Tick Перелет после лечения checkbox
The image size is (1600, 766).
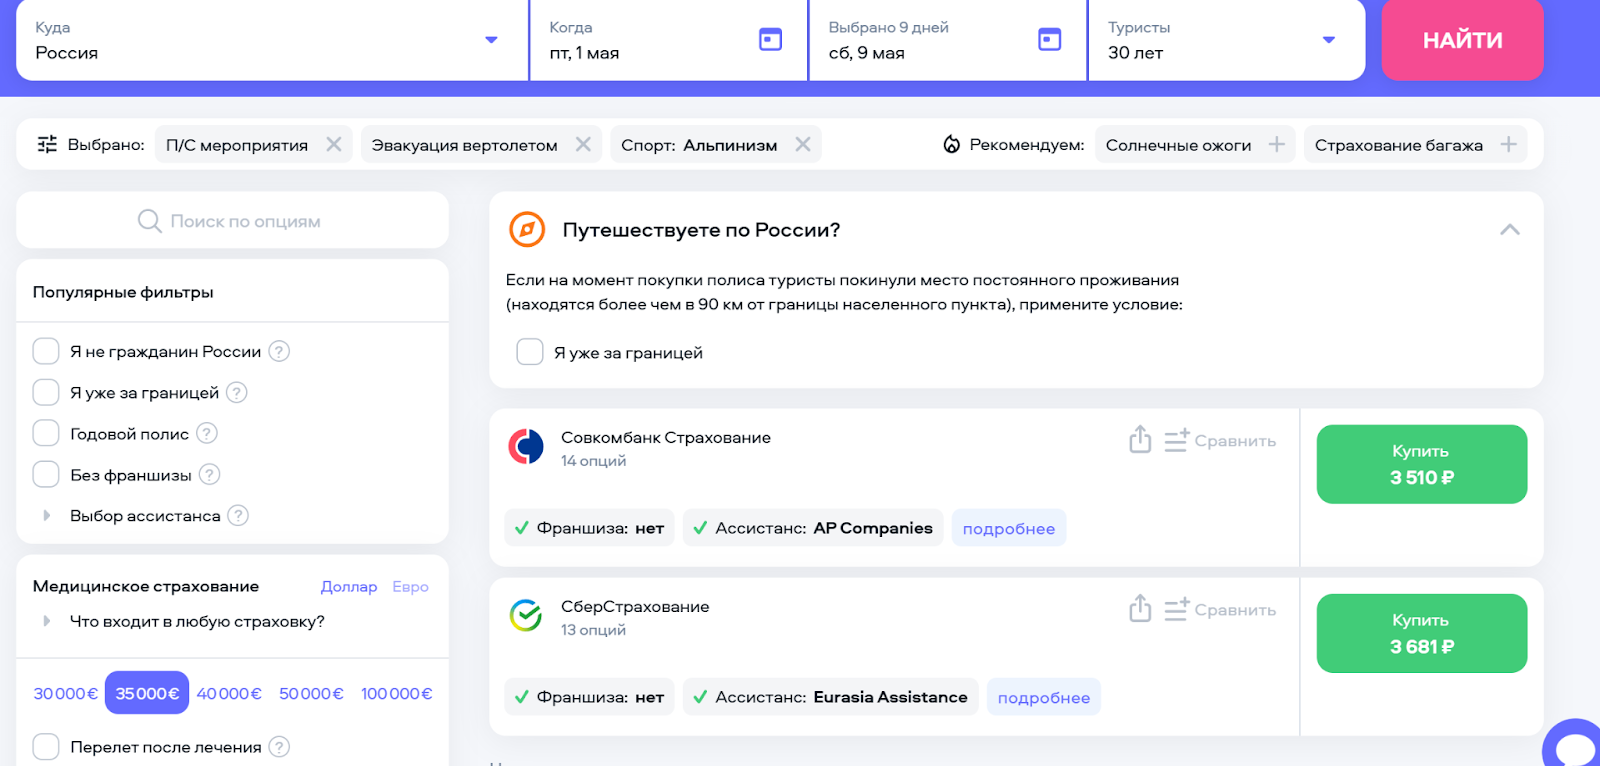point(46,747)
